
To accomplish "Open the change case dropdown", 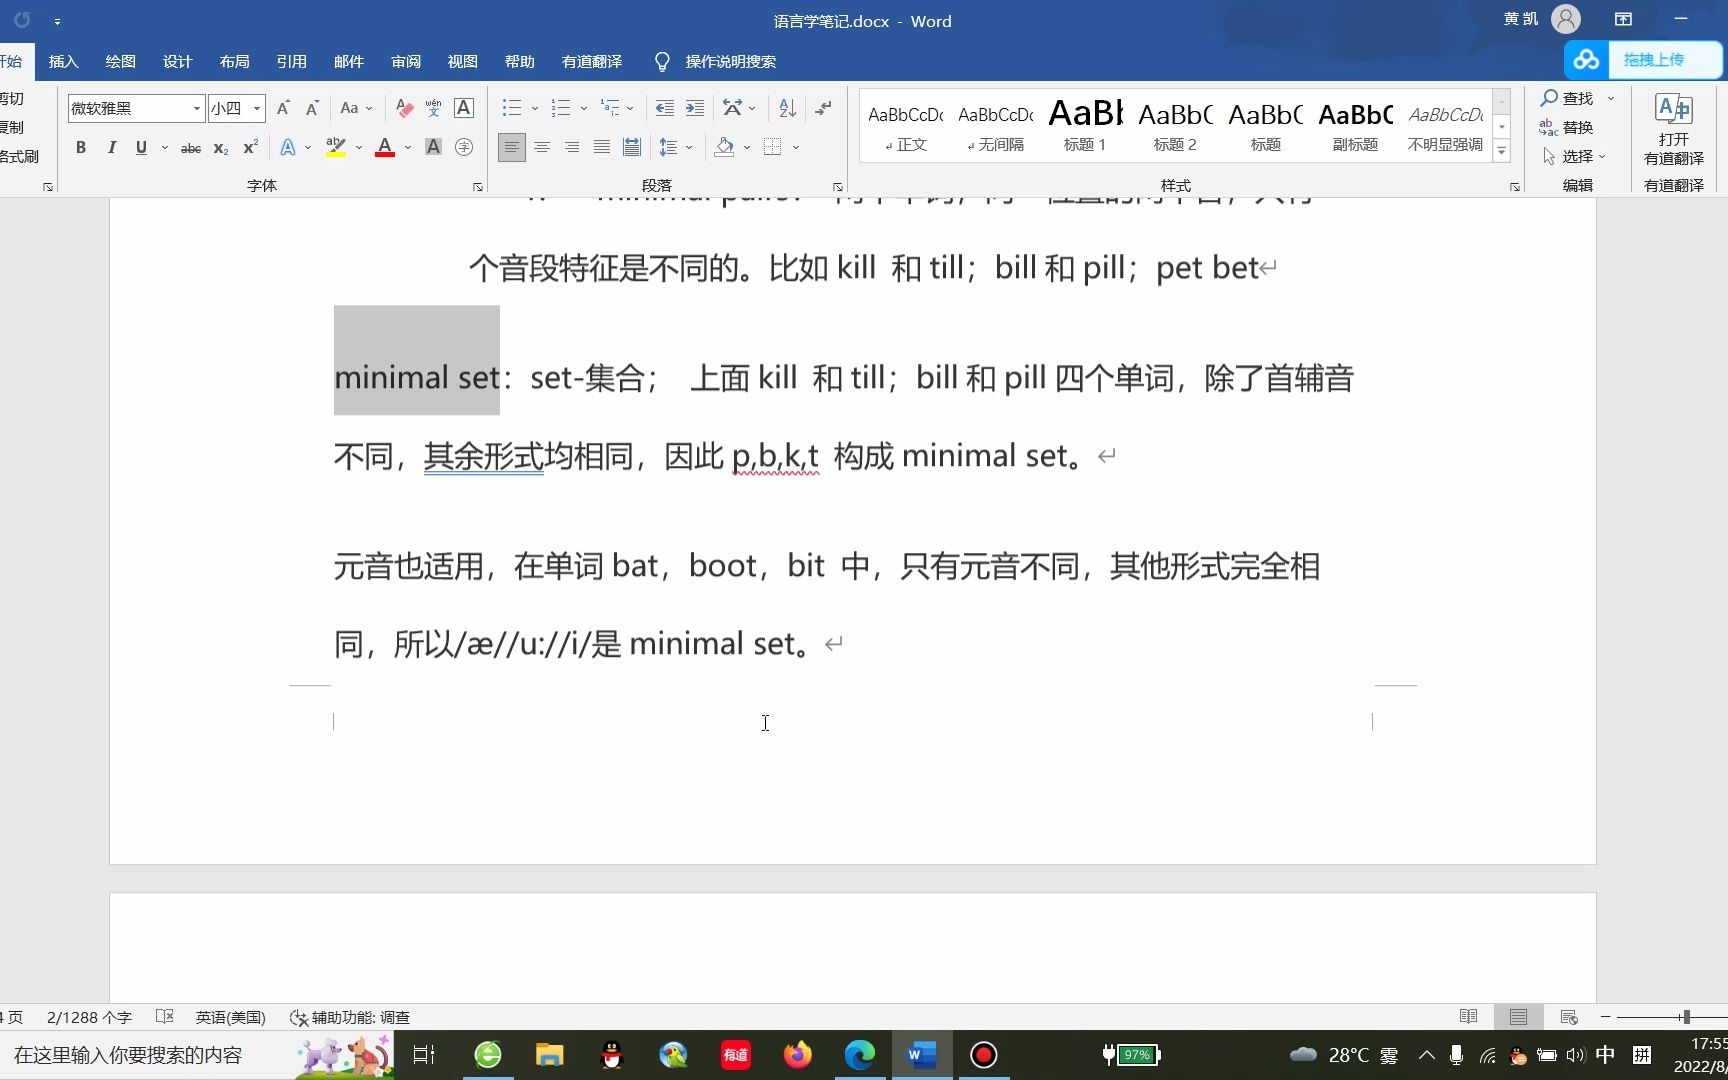I will pyautogui.click(x=356, y=108).
